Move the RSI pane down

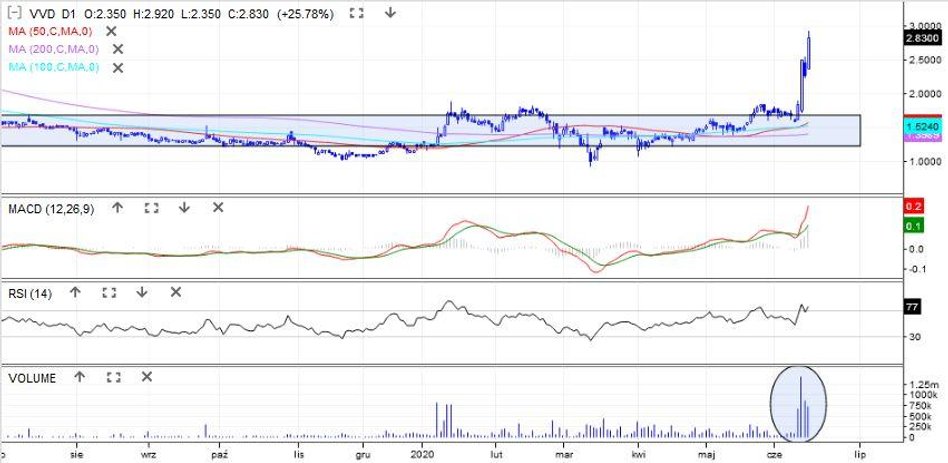click(142, 293)
